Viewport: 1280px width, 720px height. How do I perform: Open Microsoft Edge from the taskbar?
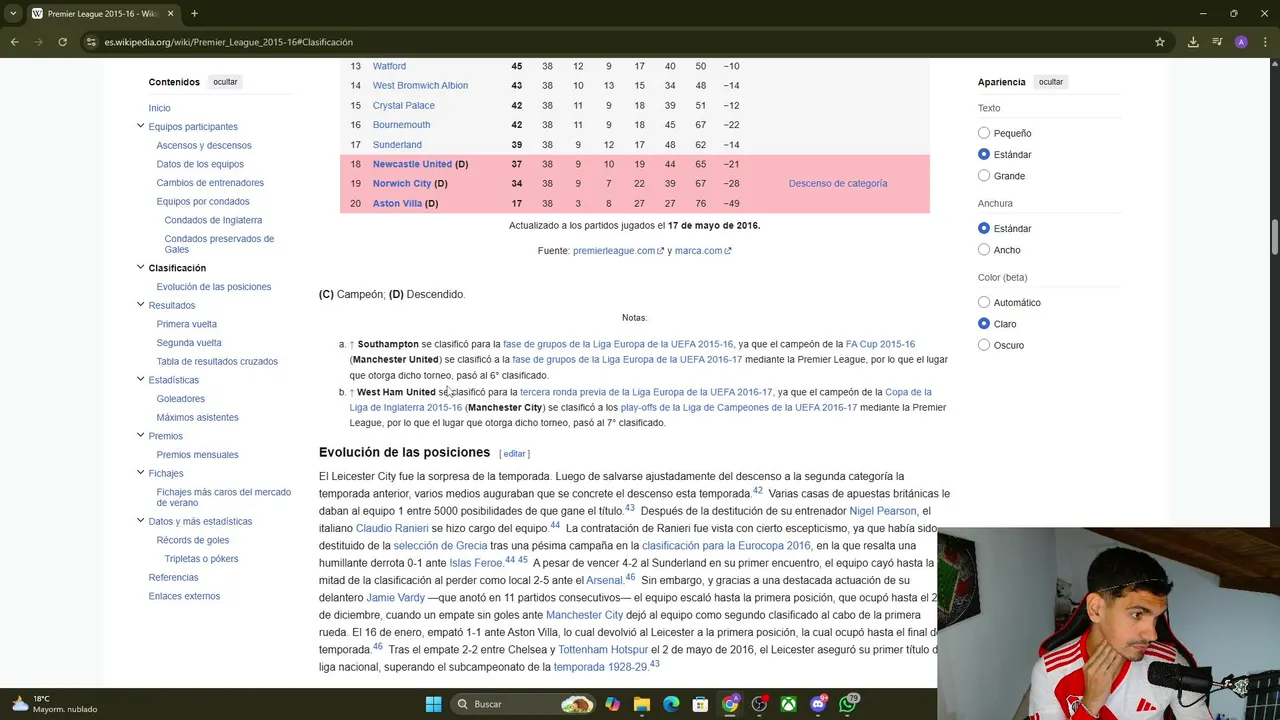[x=671, y=704]
